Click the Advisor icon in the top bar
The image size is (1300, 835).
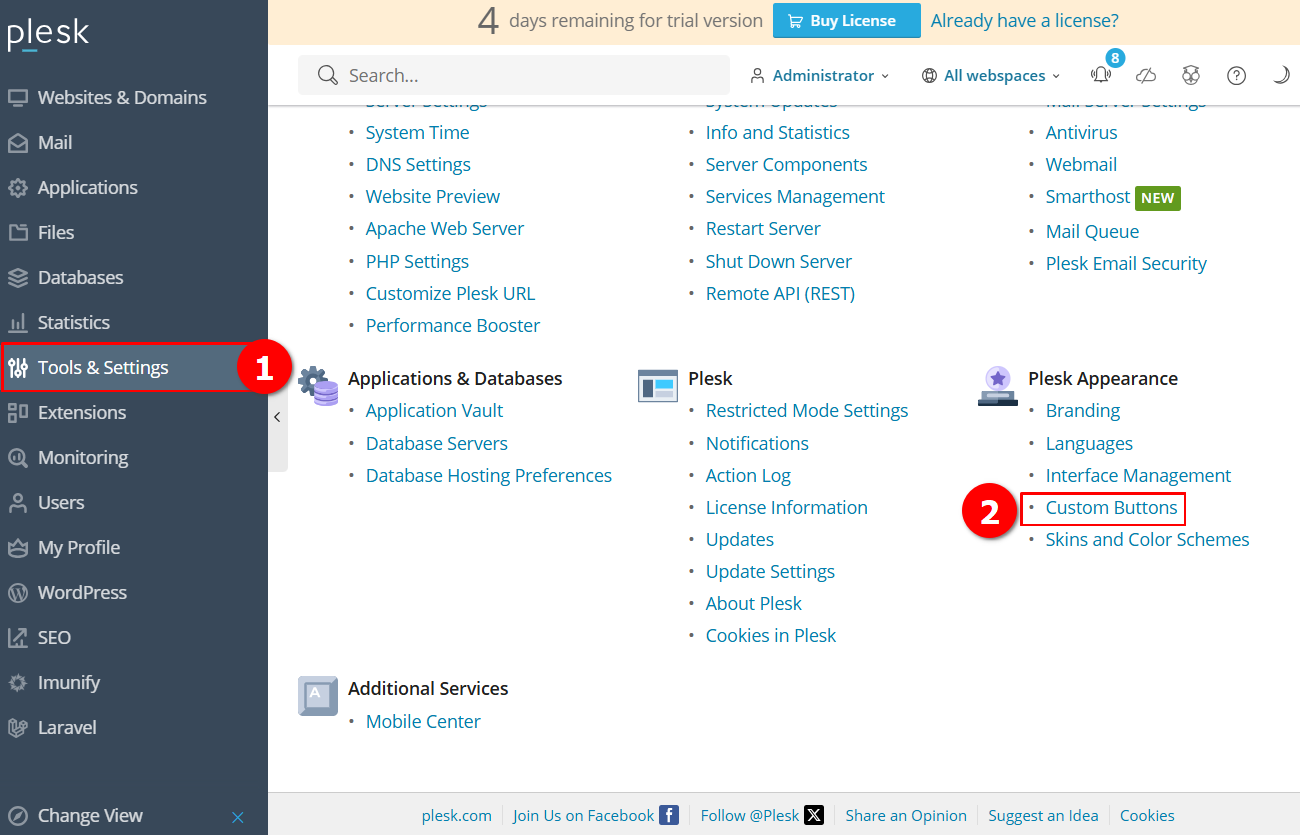pyautogui.click(x=1190, y=75)
